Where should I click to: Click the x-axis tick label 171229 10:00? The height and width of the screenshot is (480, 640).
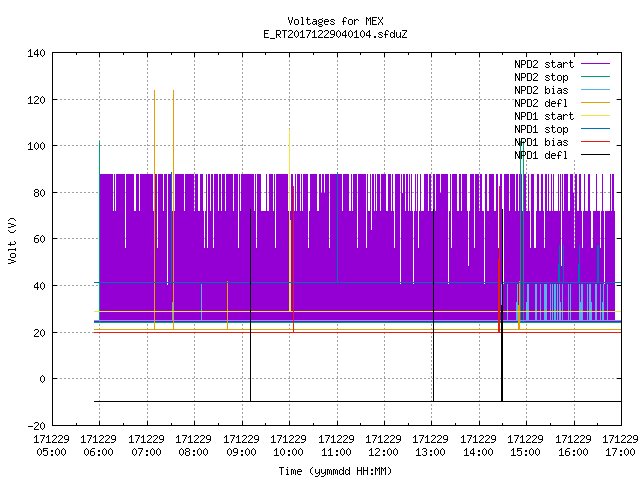(289, 446)
